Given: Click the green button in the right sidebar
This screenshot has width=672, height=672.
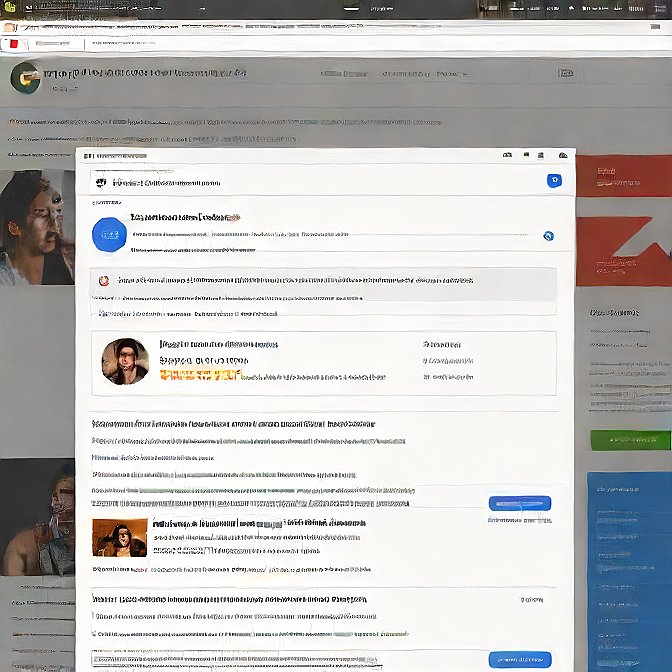Looking at the screenshot, I should pos(630,439).
